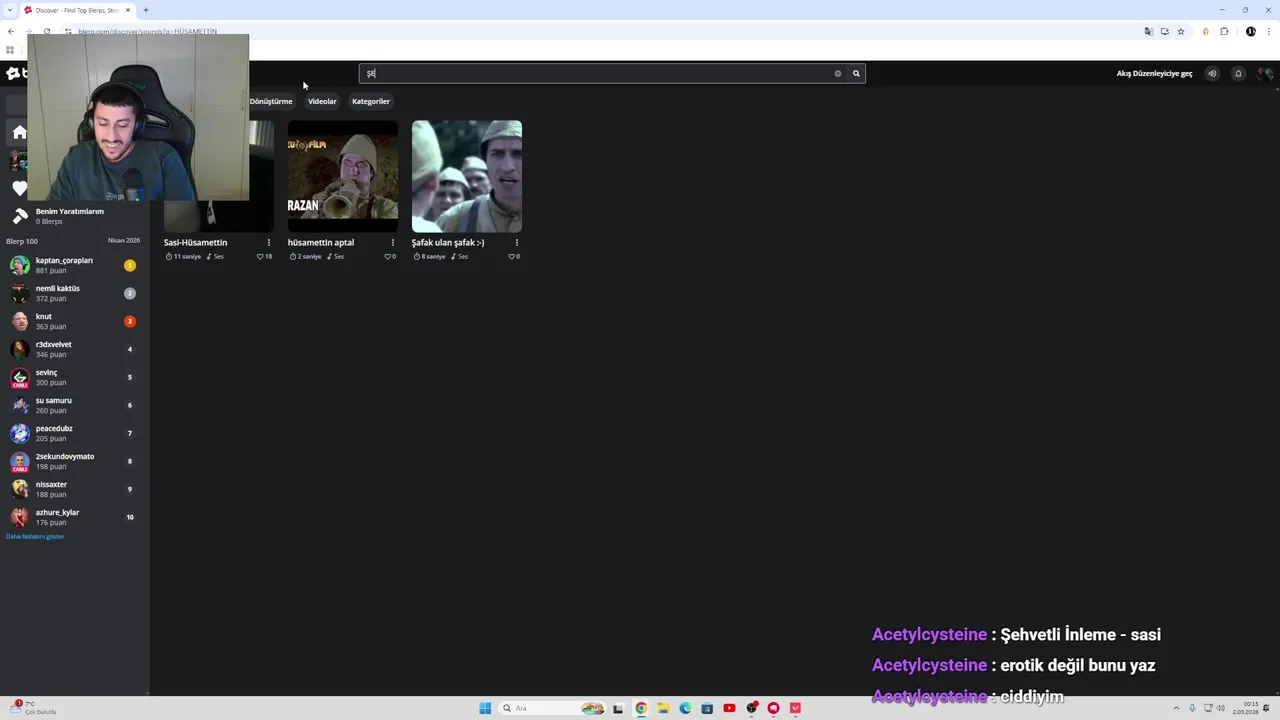Open the hüsamettin aptal title
This screenshot has height=720, width=1280.
pyautogui.click(x=321, y=242)
